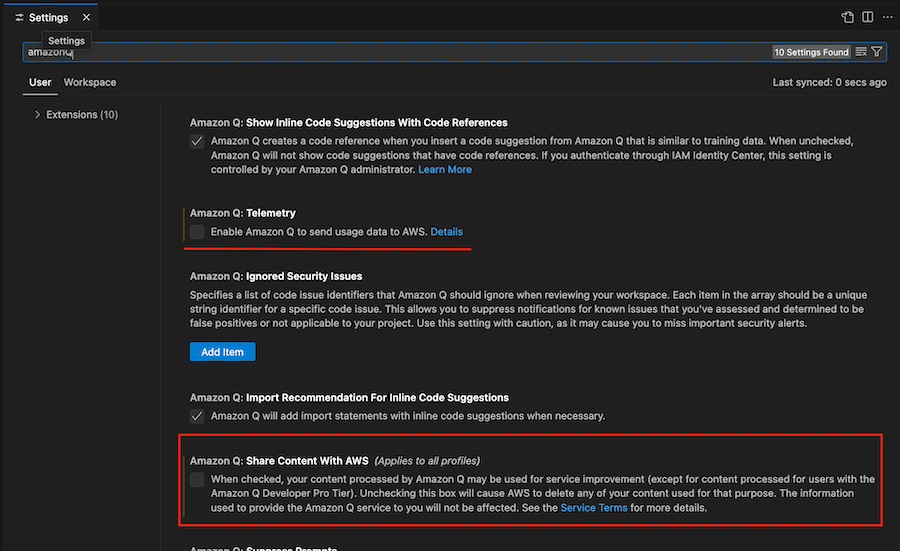Uncheck Show Inline Code Suggestions With Code References

(x=198, y=141)
